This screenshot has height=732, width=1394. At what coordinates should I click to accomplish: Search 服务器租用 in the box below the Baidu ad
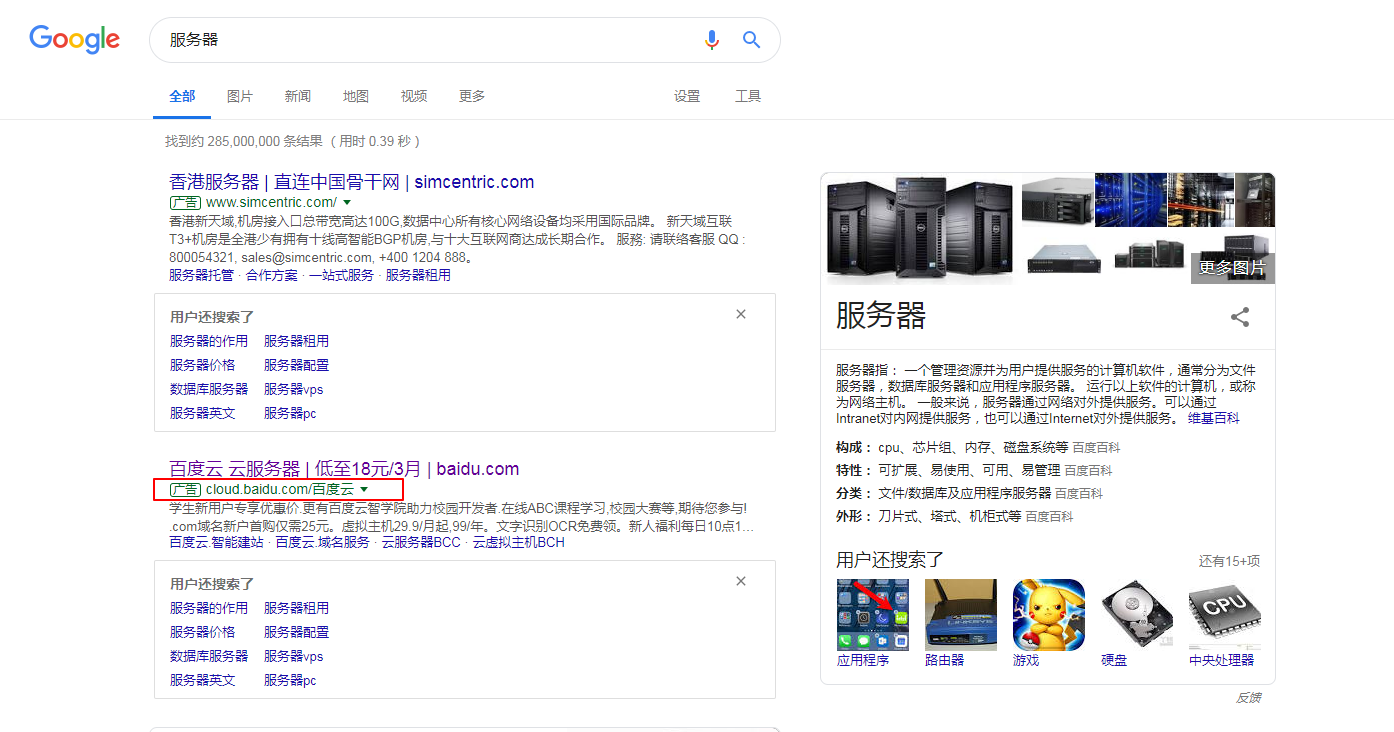(x=297, y=608)
